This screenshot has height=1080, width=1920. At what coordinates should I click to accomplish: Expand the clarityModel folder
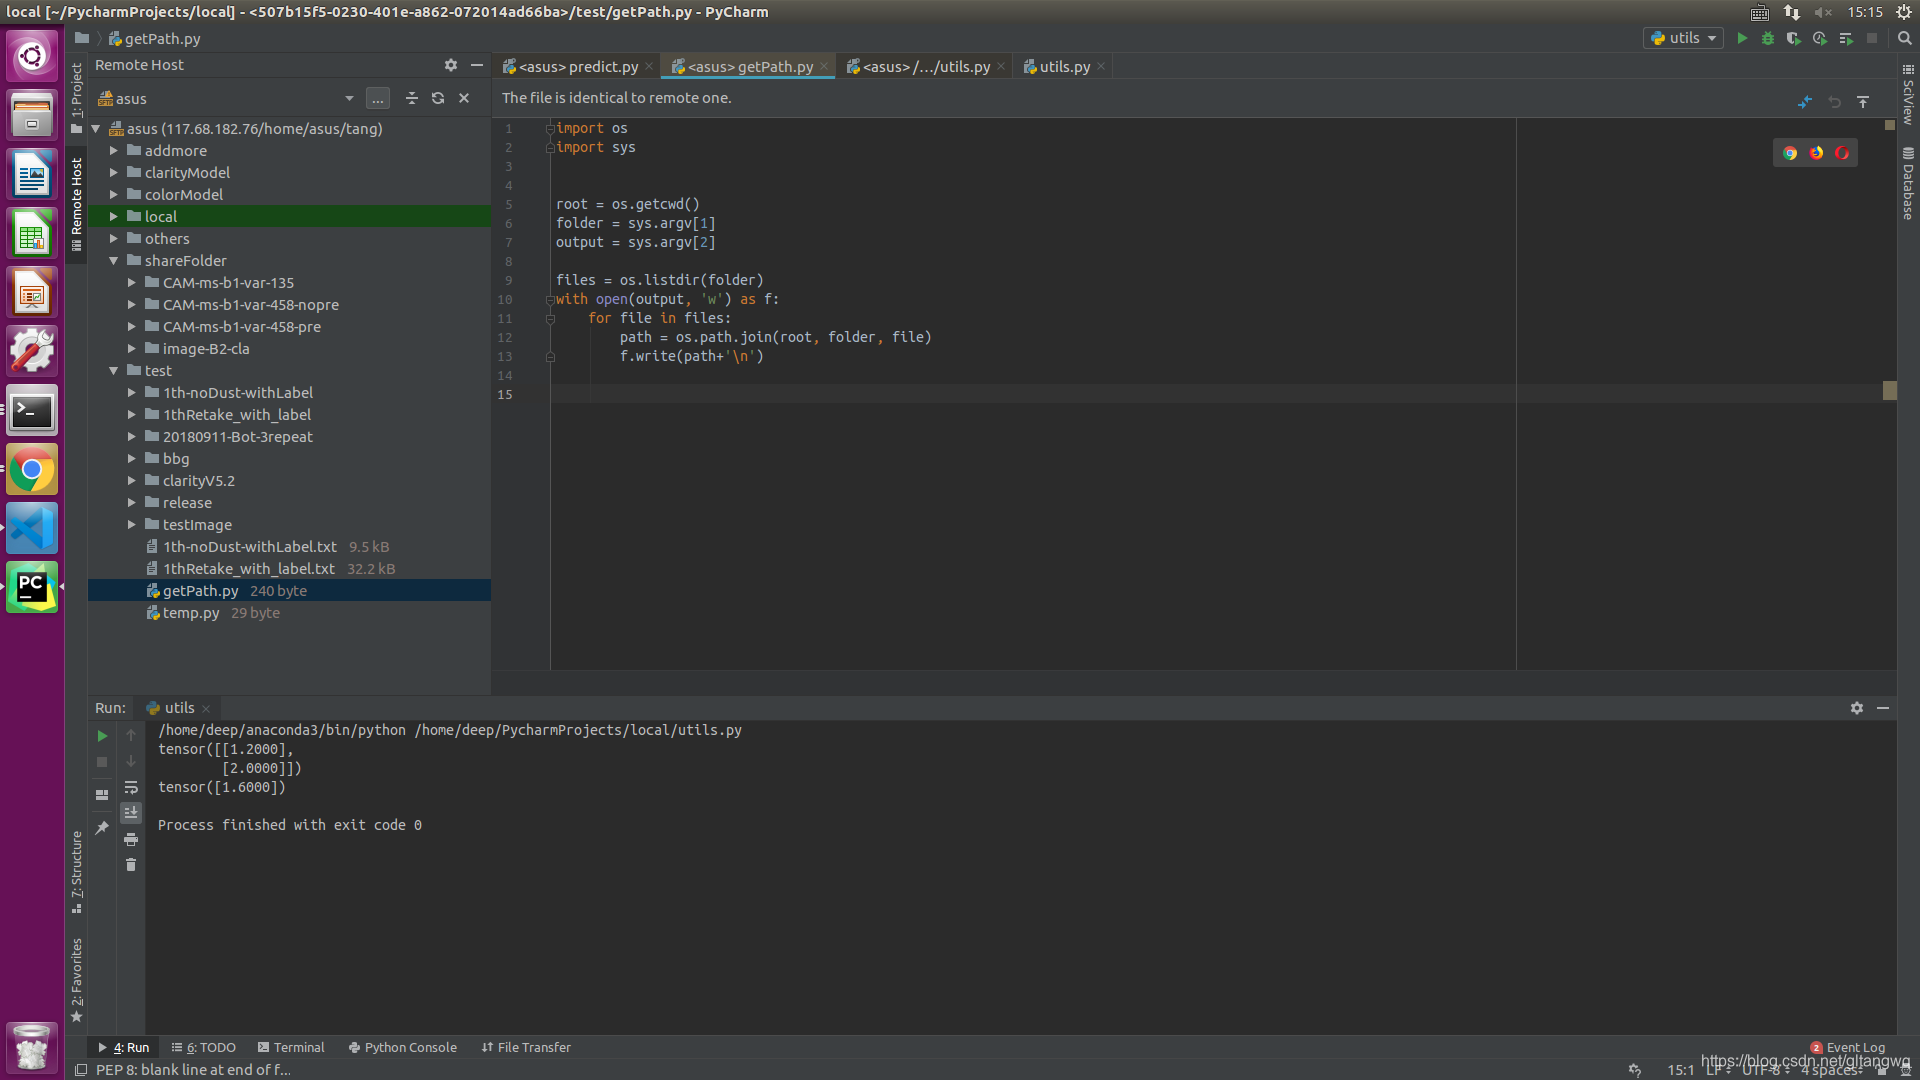(x=113, y=173)
